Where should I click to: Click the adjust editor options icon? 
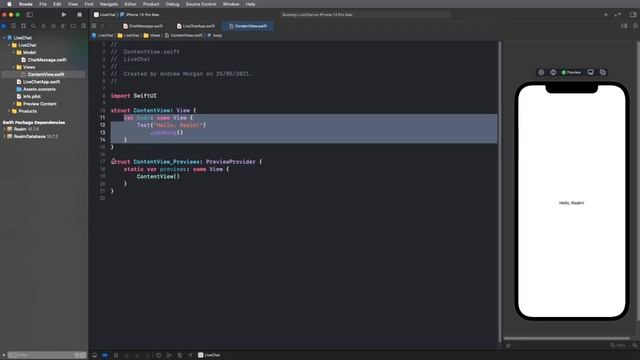[x=624, y=26]
